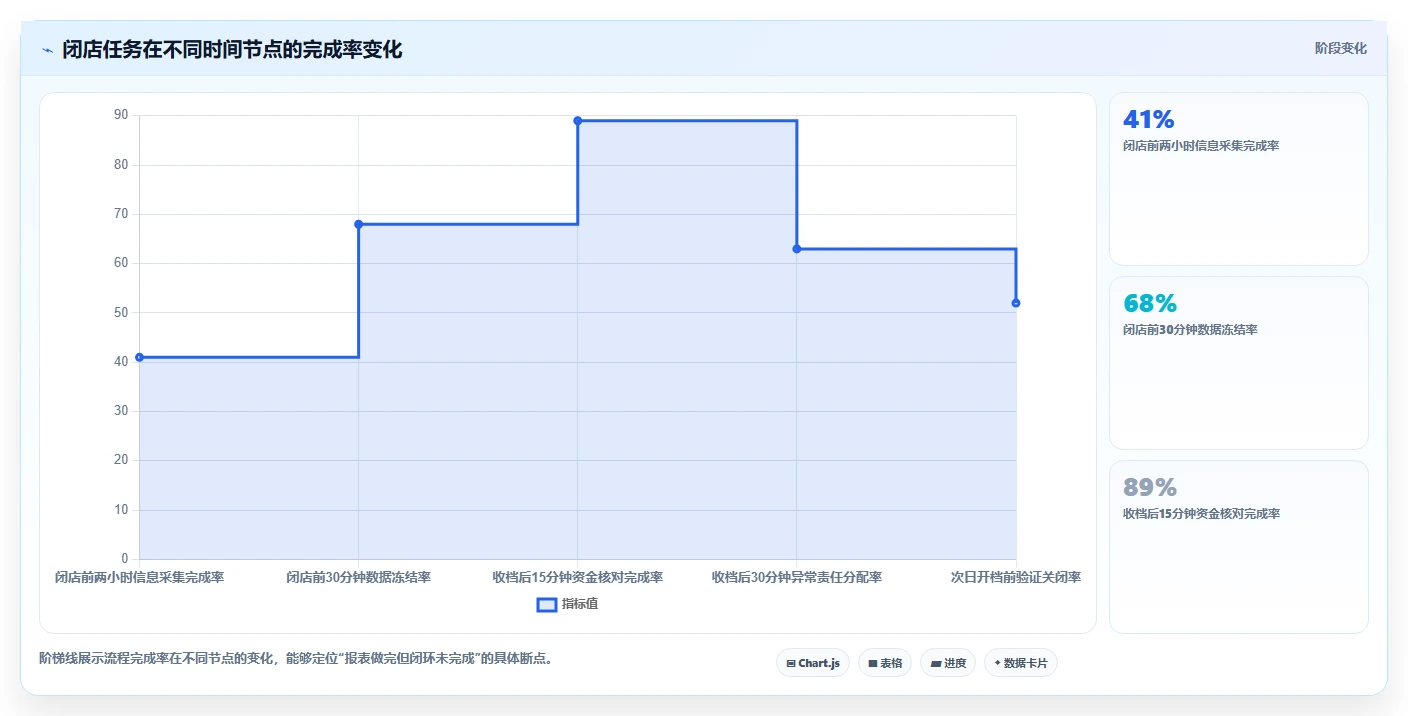
Task: Click the 指标值 legend color box
Action: [547, 604]
